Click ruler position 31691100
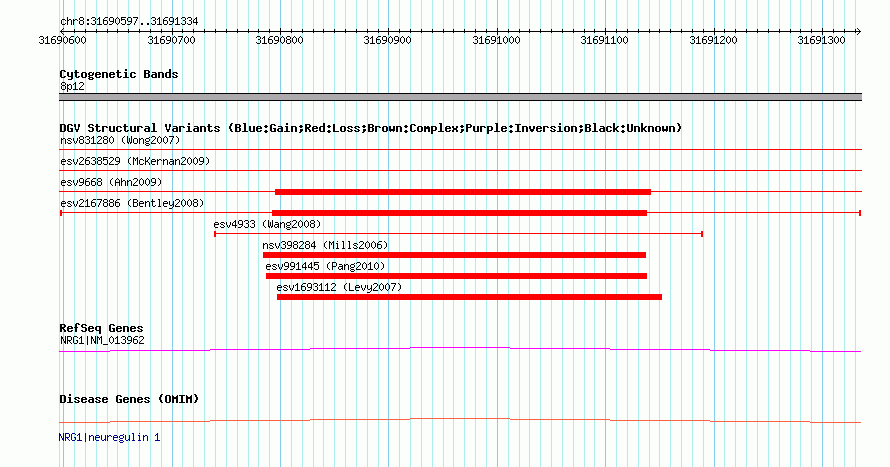 pyautogui.click(x=604, y=40)
